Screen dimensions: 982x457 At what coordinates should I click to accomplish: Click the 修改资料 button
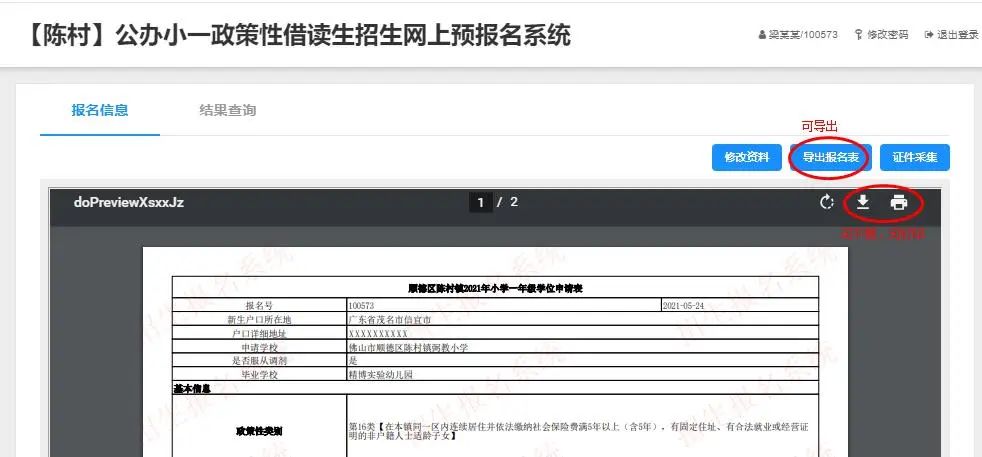pyautogui.click(x=747, y=157)
